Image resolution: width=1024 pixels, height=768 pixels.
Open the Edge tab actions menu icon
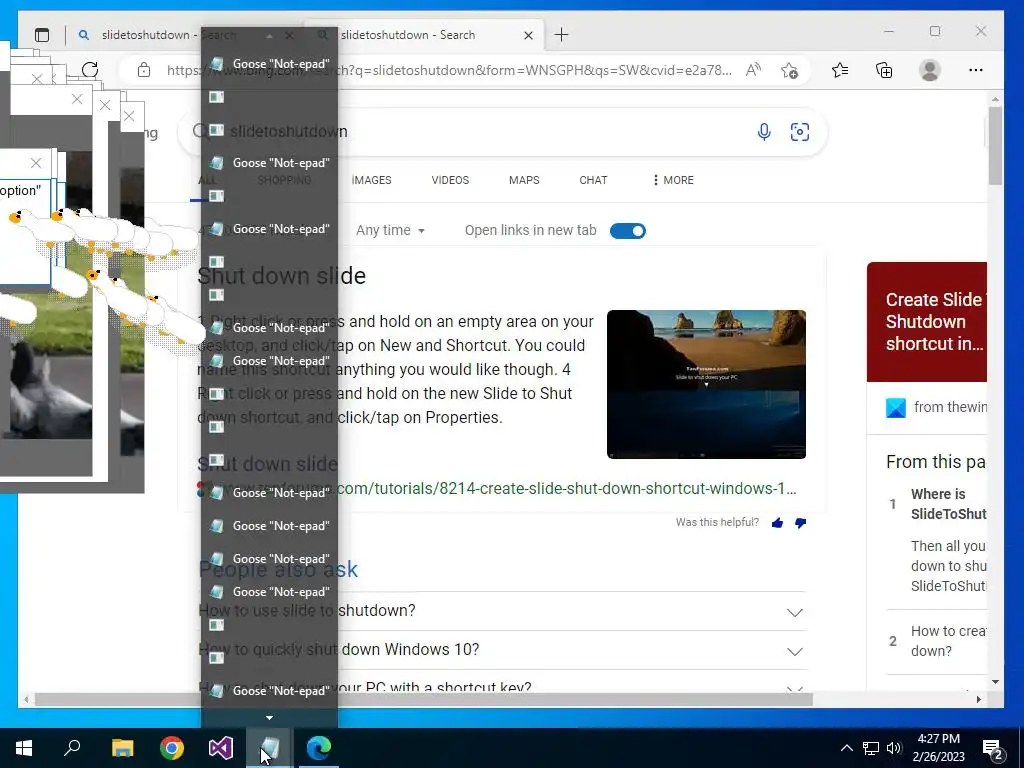(x=42, y=35)
